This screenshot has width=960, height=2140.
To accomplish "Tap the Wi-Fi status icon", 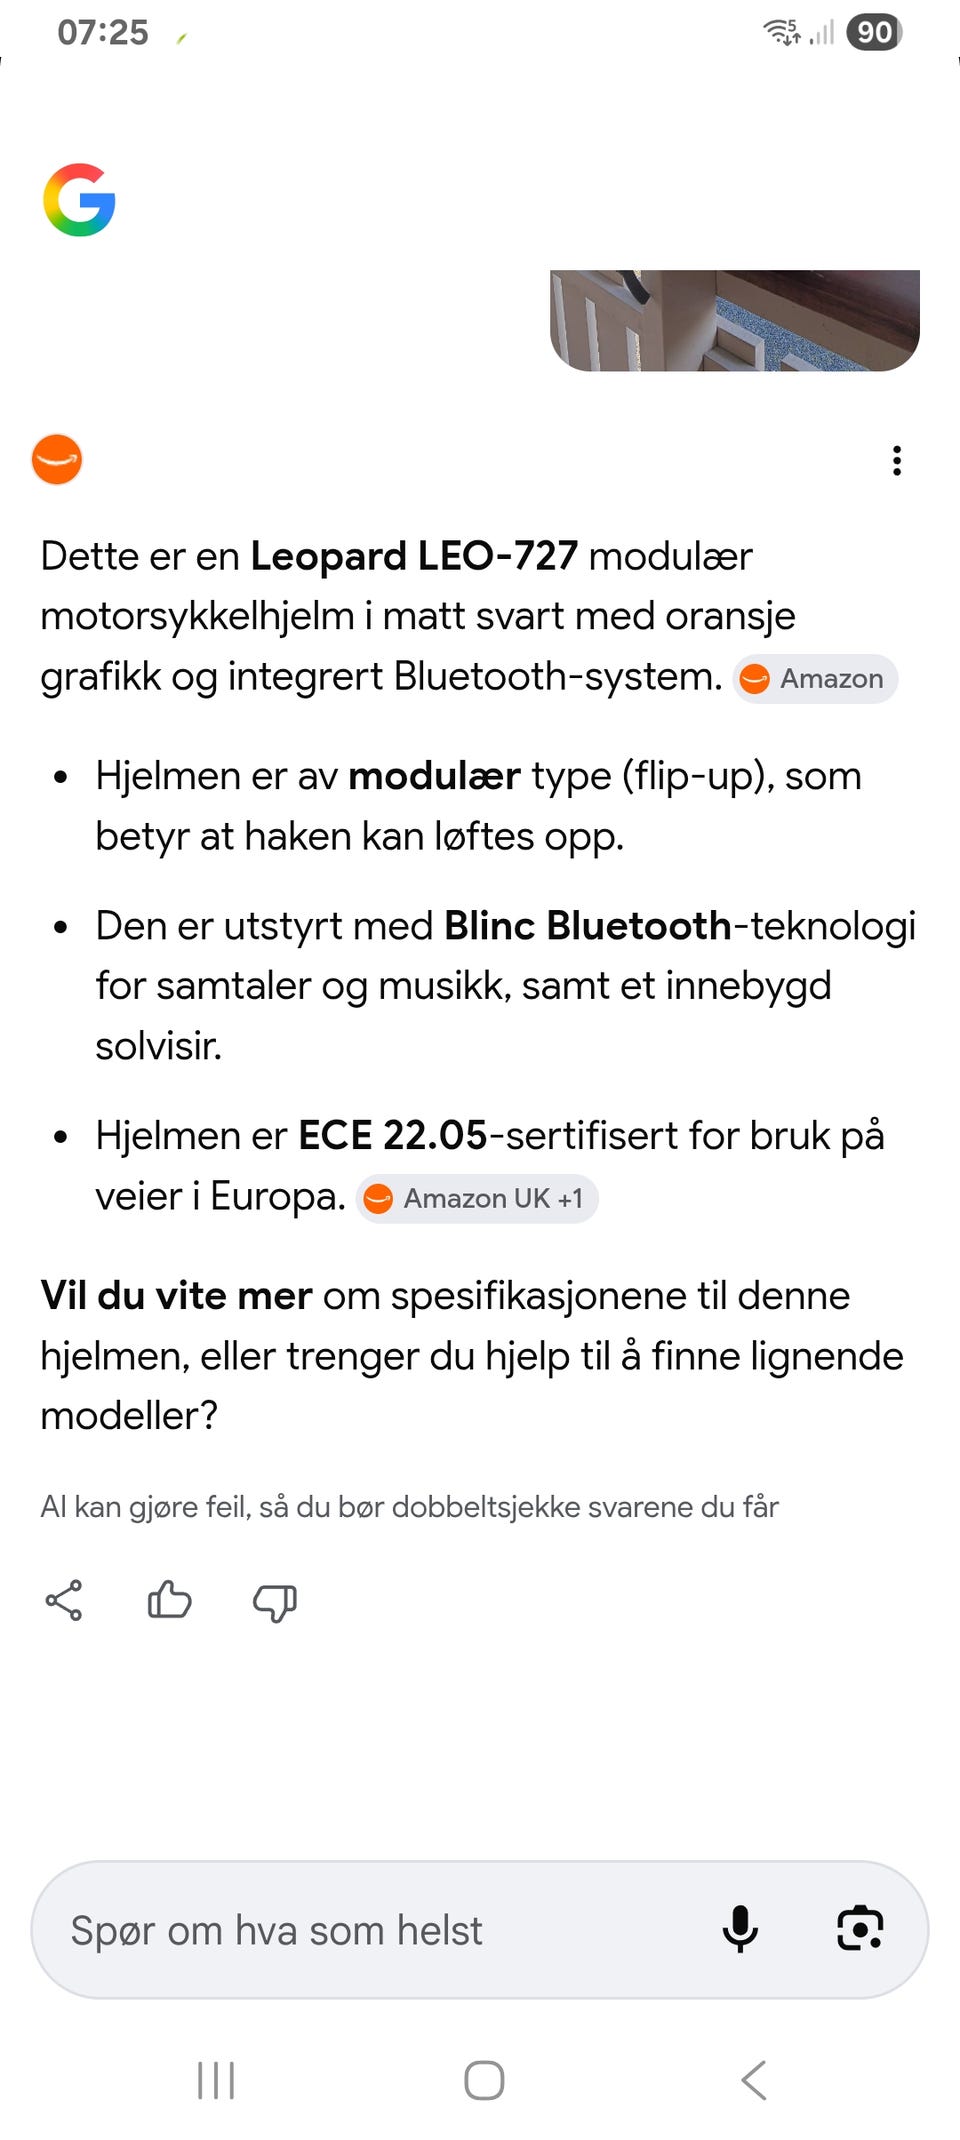I will (783, 32).
